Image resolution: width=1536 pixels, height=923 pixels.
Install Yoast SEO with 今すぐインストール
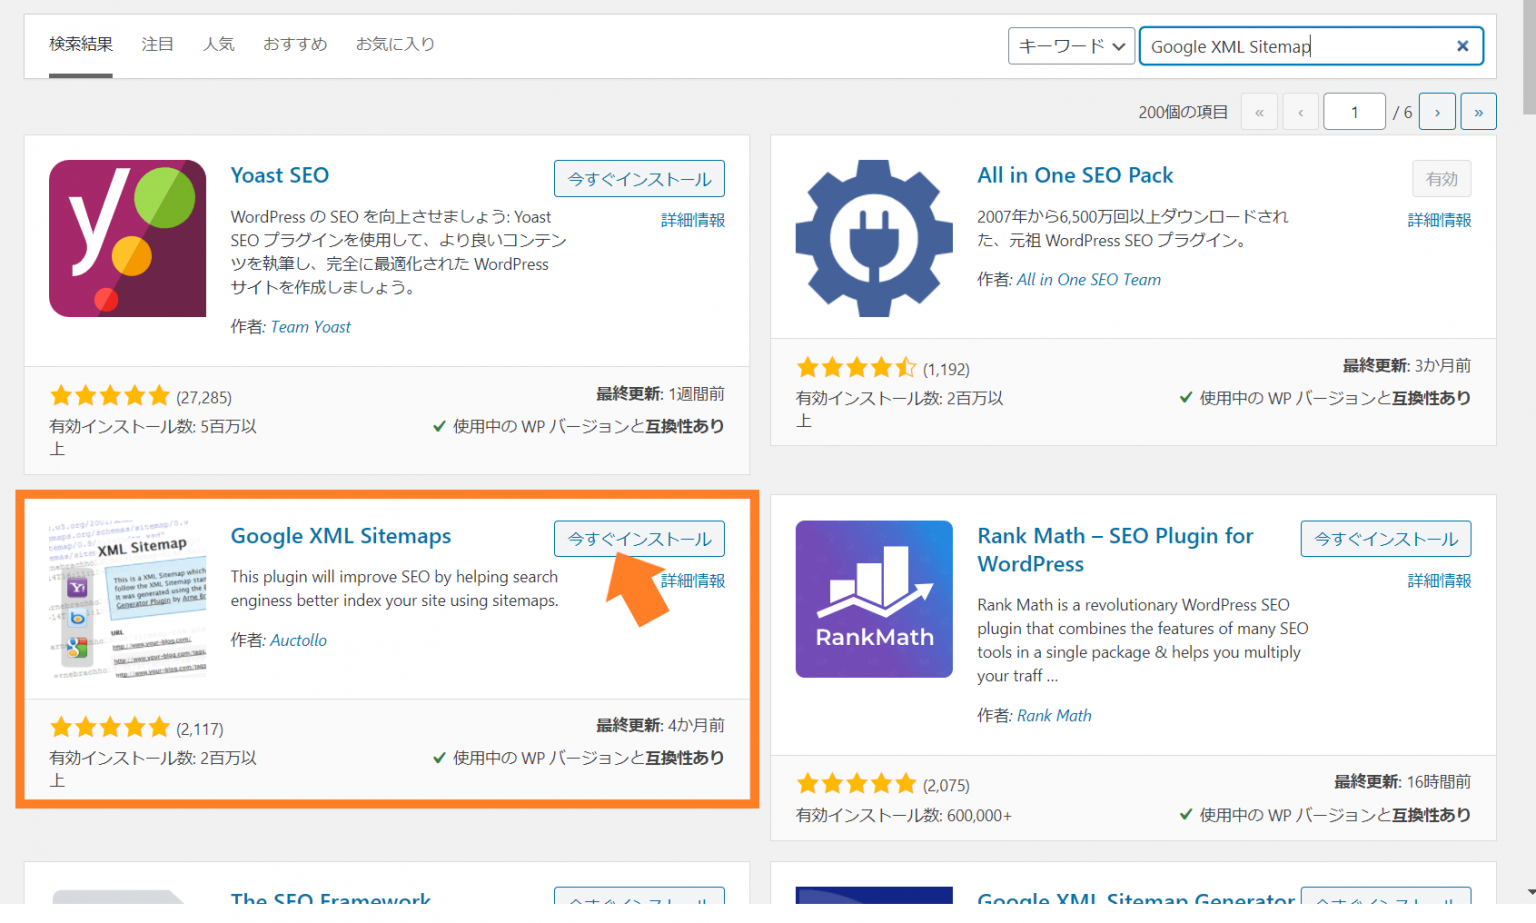pos(639,178)
